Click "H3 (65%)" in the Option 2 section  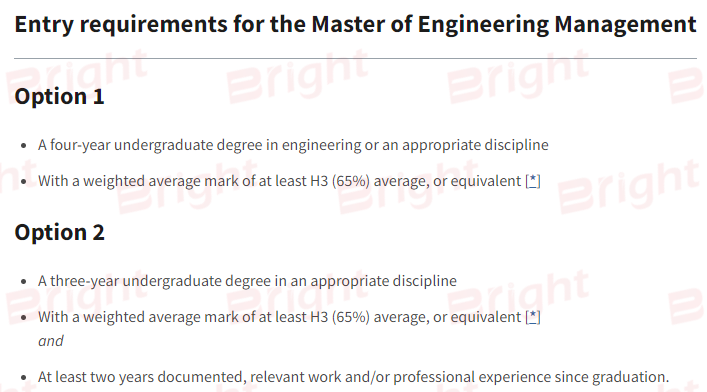[340, 317]
